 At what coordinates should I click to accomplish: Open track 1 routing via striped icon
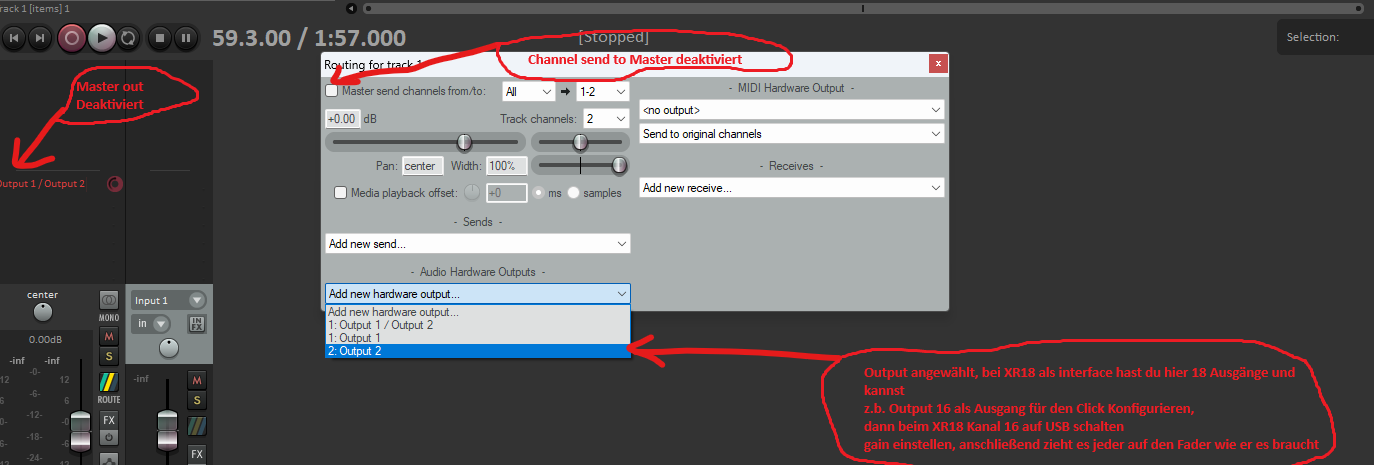click(197, 425)
